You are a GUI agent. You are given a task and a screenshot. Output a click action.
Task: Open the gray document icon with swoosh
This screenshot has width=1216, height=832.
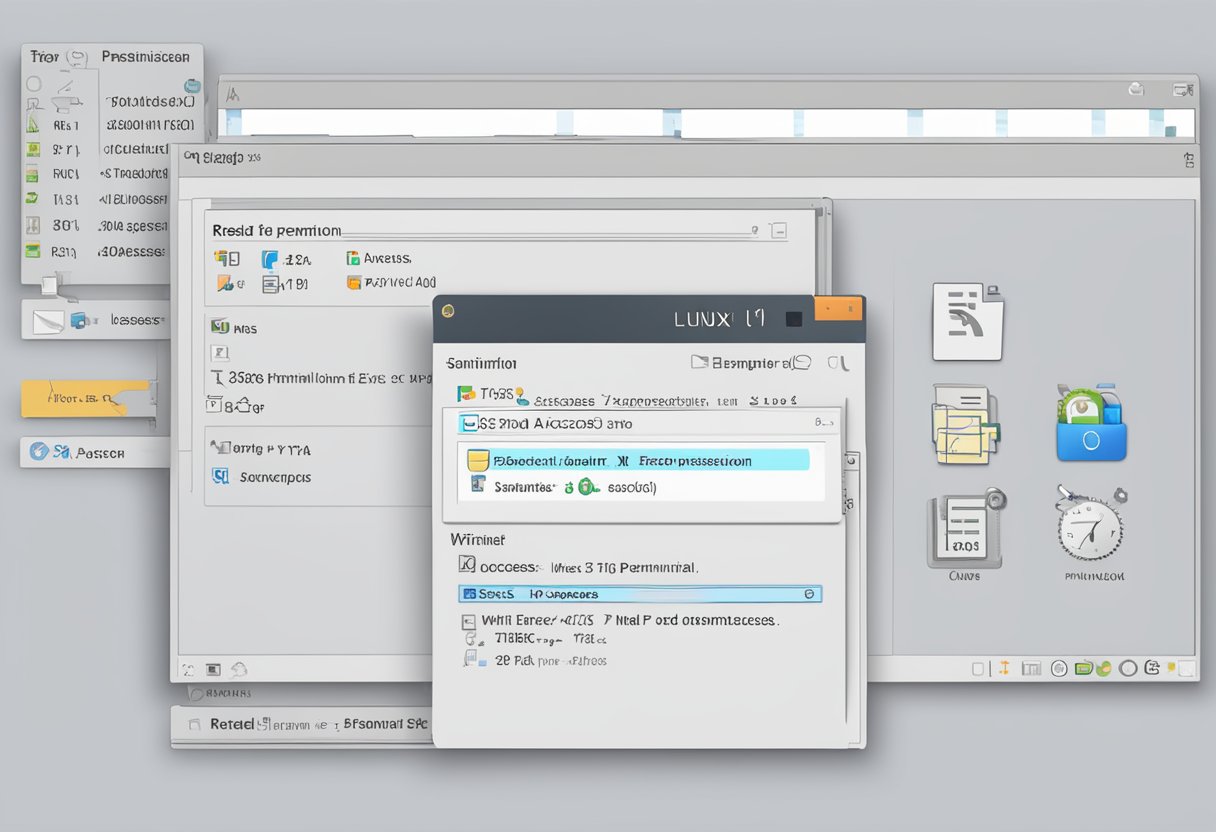(x=966, y=321)
